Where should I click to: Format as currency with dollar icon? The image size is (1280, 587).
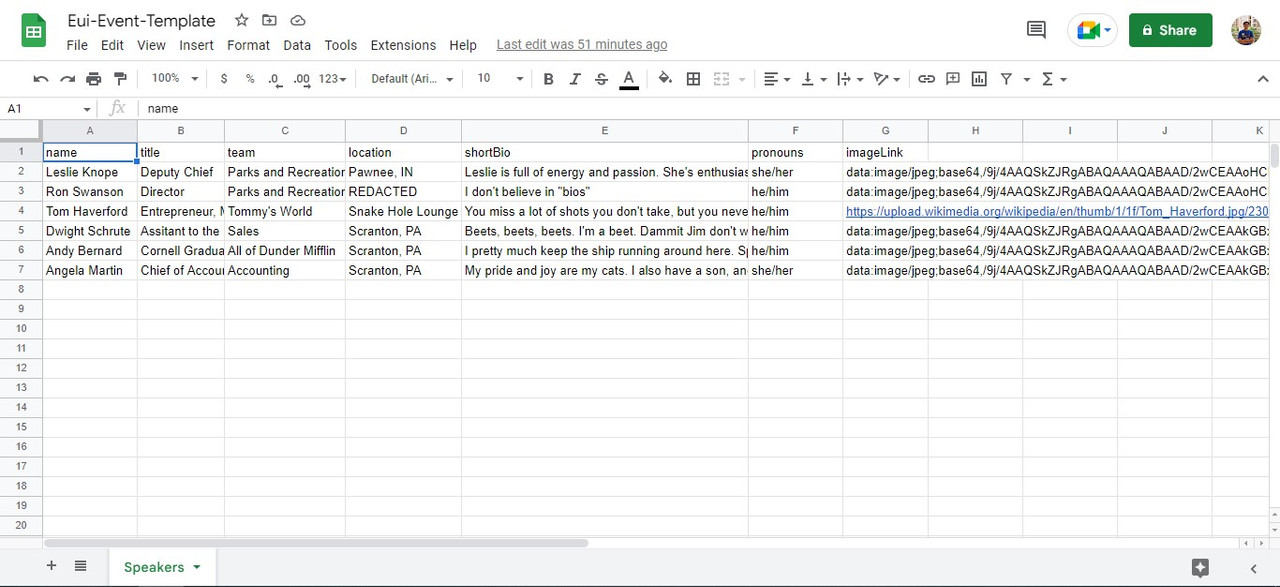coord(223,79)
